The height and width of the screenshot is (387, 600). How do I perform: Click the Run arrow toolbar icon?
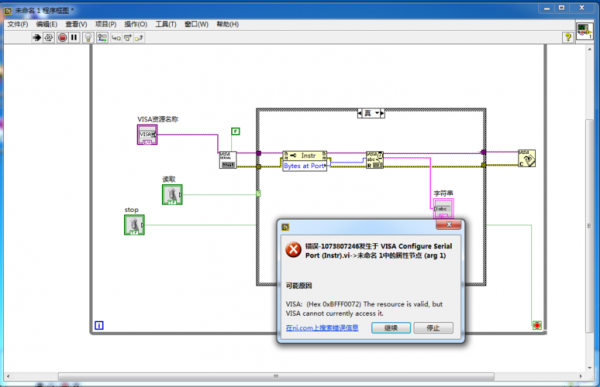point(37,38)
